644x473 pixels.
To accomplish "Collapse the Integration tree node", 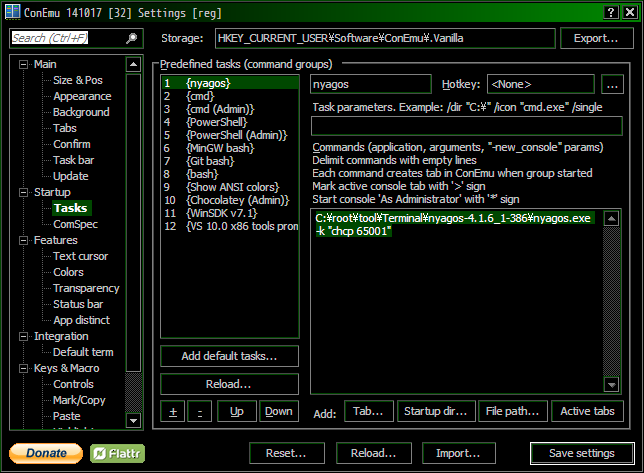I will coord(23,336).
